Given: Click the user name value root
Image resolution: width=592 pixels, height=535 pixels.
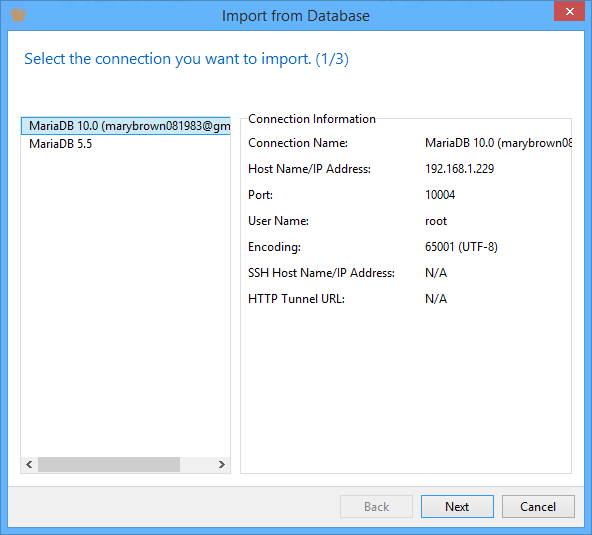Looking at the screenshot, I should click(x=436, y=221).
